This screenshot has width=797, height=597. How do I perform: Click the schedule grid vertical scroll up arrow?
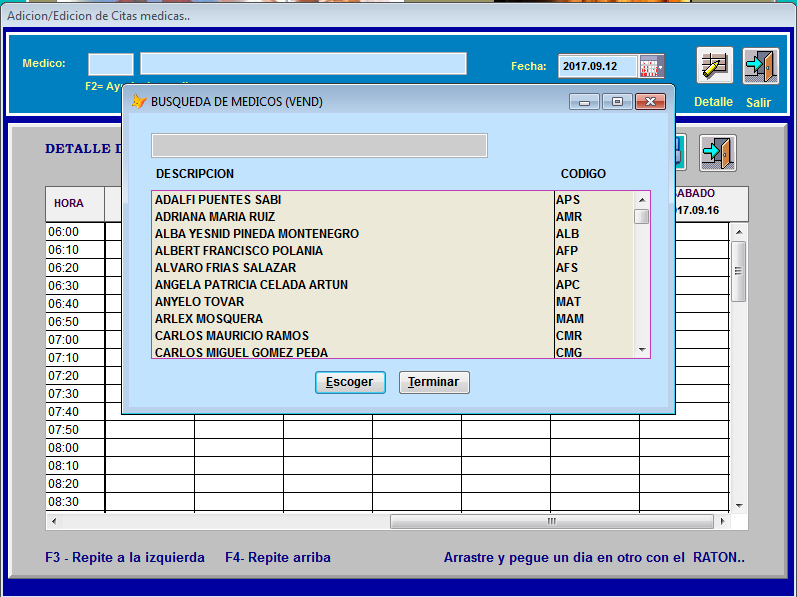point(739,232)
